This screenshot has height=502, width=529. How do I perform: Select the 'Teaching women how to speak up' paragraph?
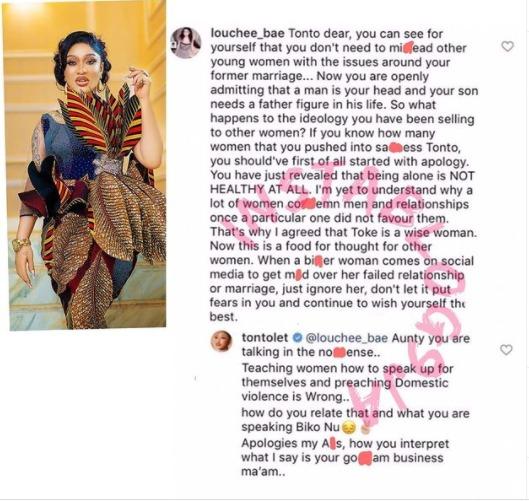[347, 382]
